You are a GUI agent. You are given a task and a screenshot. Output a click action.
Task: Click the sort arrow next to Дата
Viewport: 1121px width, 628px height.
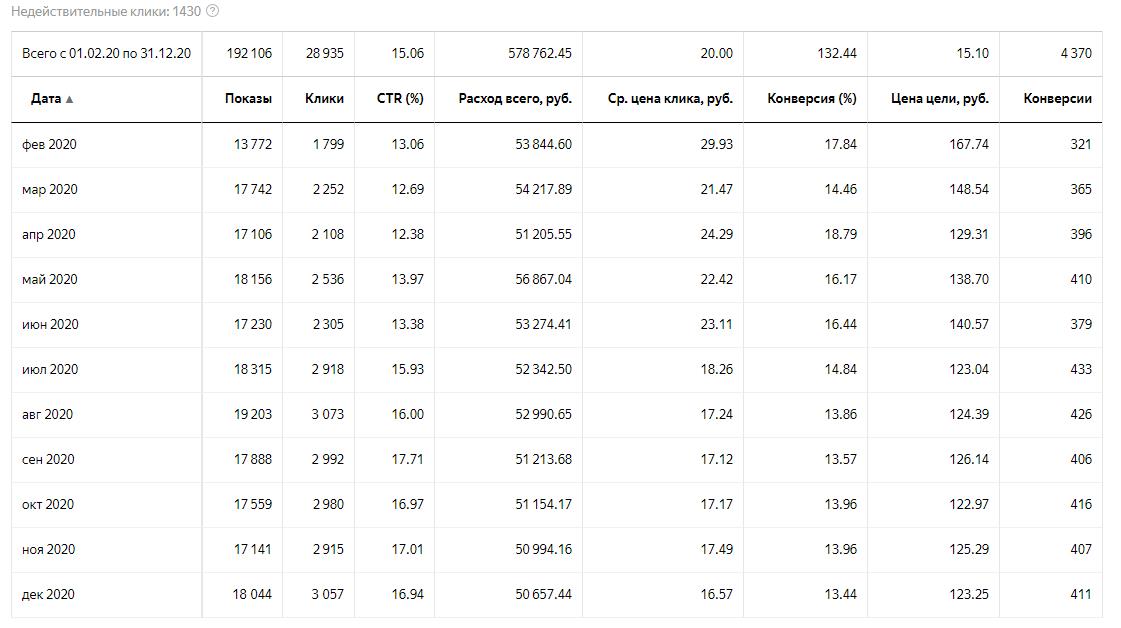click(x=70, y=99)
